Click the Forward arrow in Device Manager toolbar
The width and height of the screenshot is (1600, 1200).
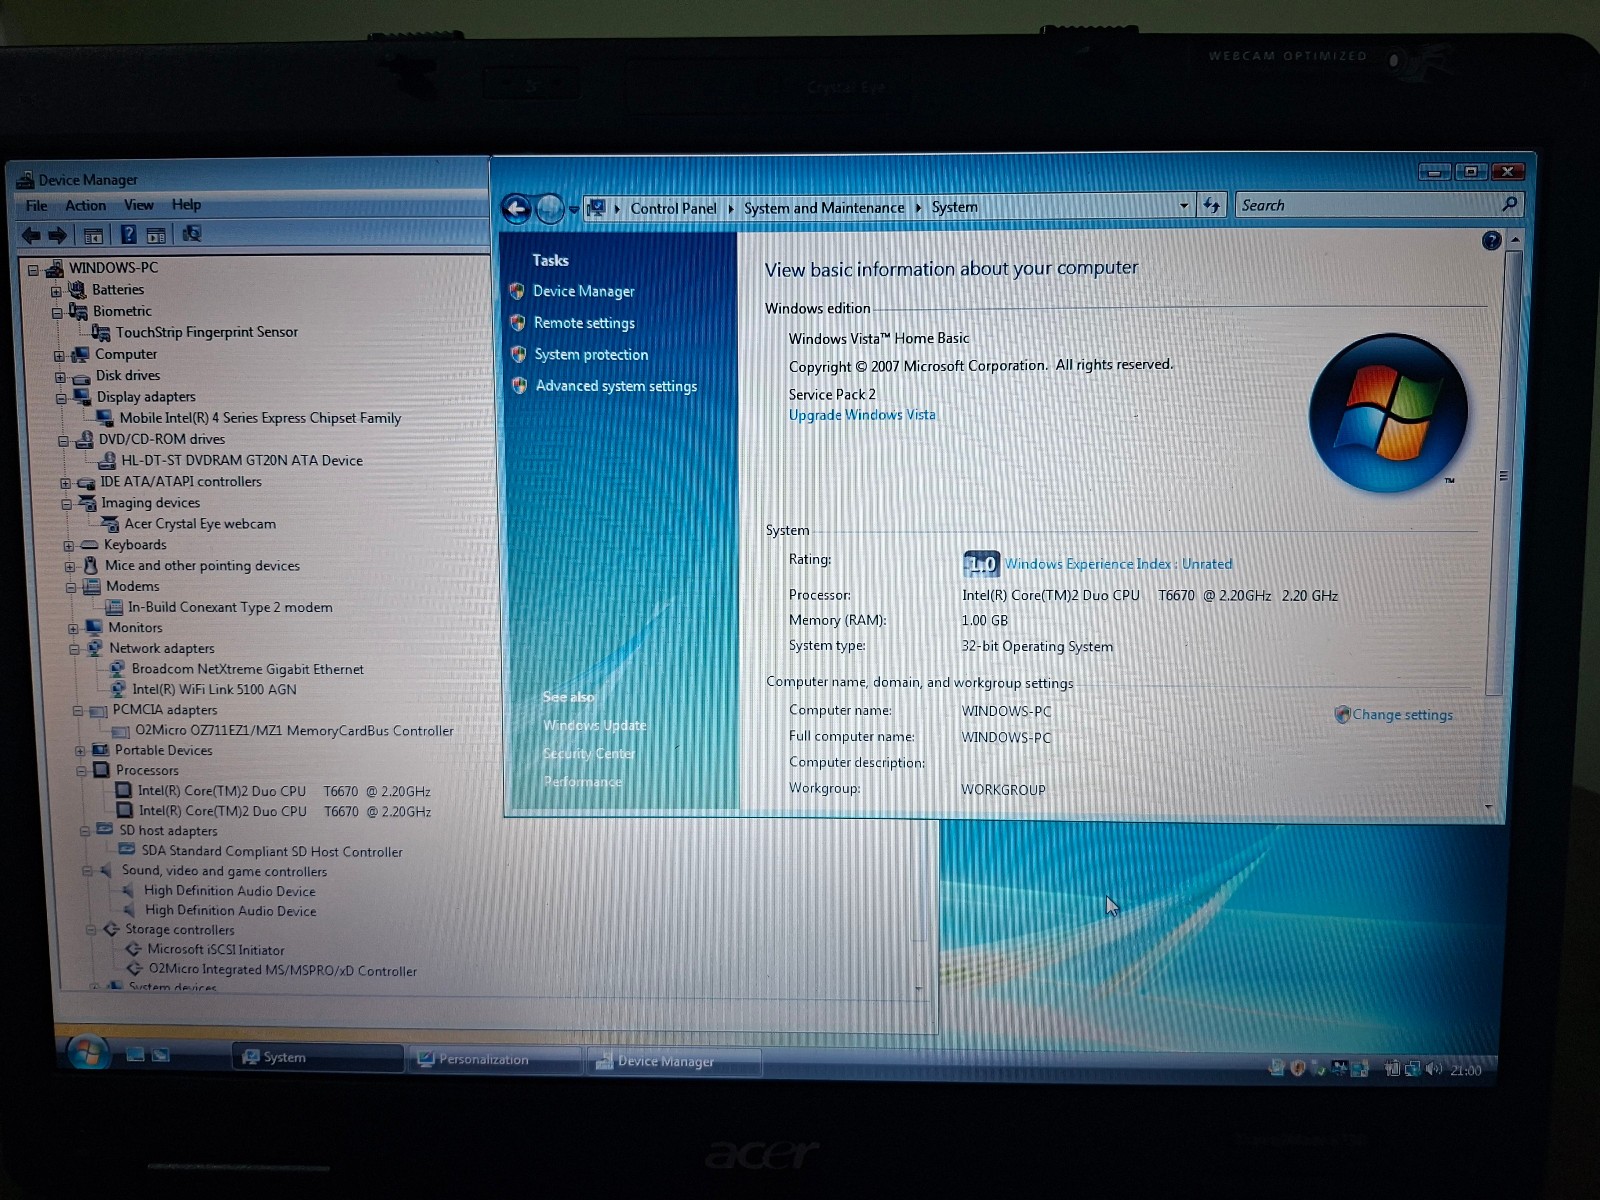coord(57,235)
